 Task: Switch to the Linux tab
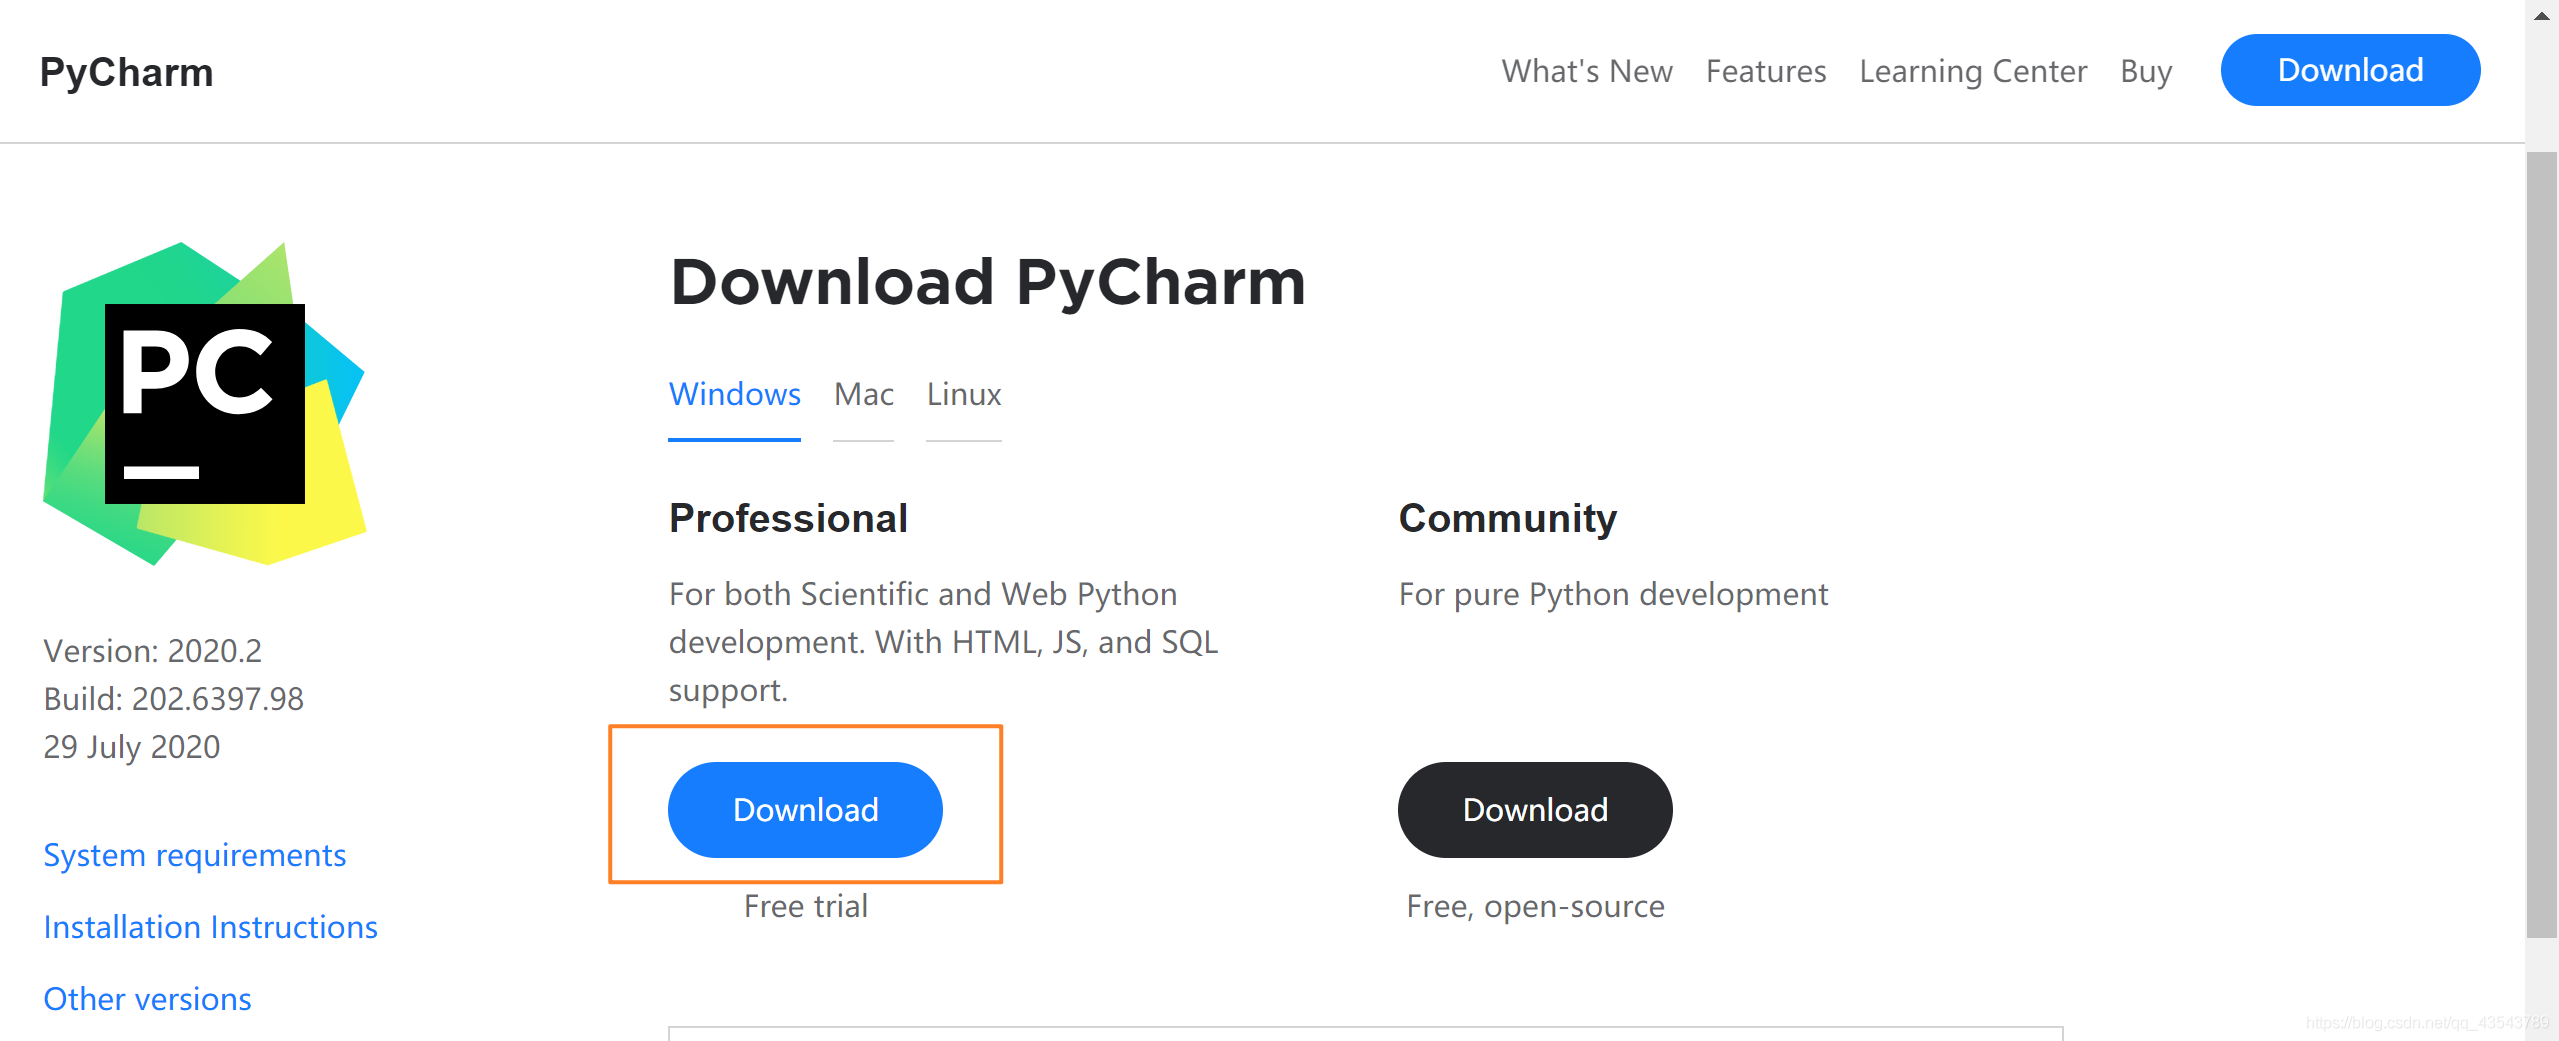pos(963,394)
